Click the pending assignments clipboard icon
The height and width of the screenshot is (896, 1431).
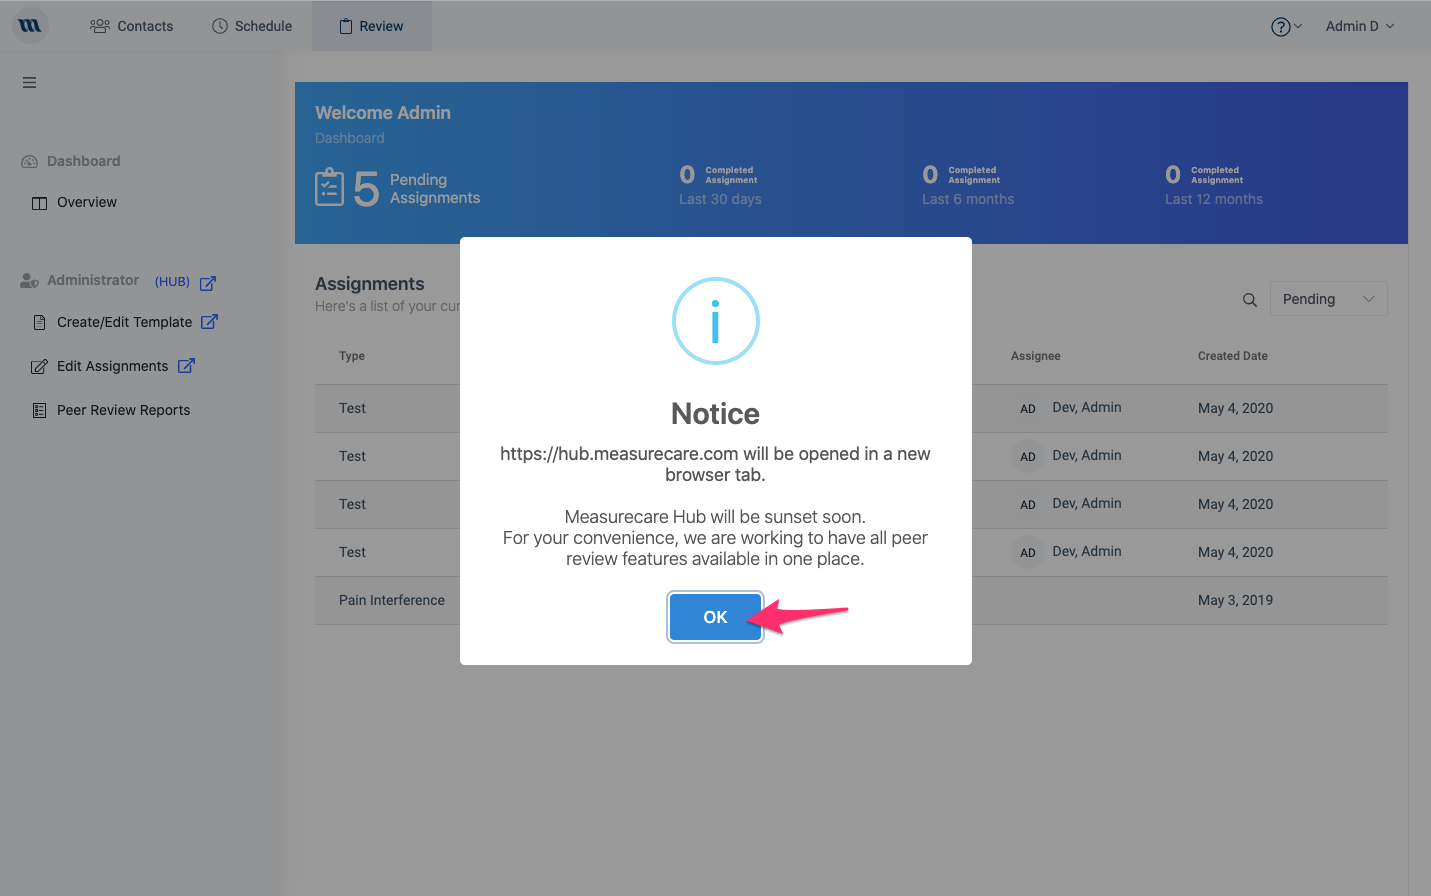click(x=329, y=187)
